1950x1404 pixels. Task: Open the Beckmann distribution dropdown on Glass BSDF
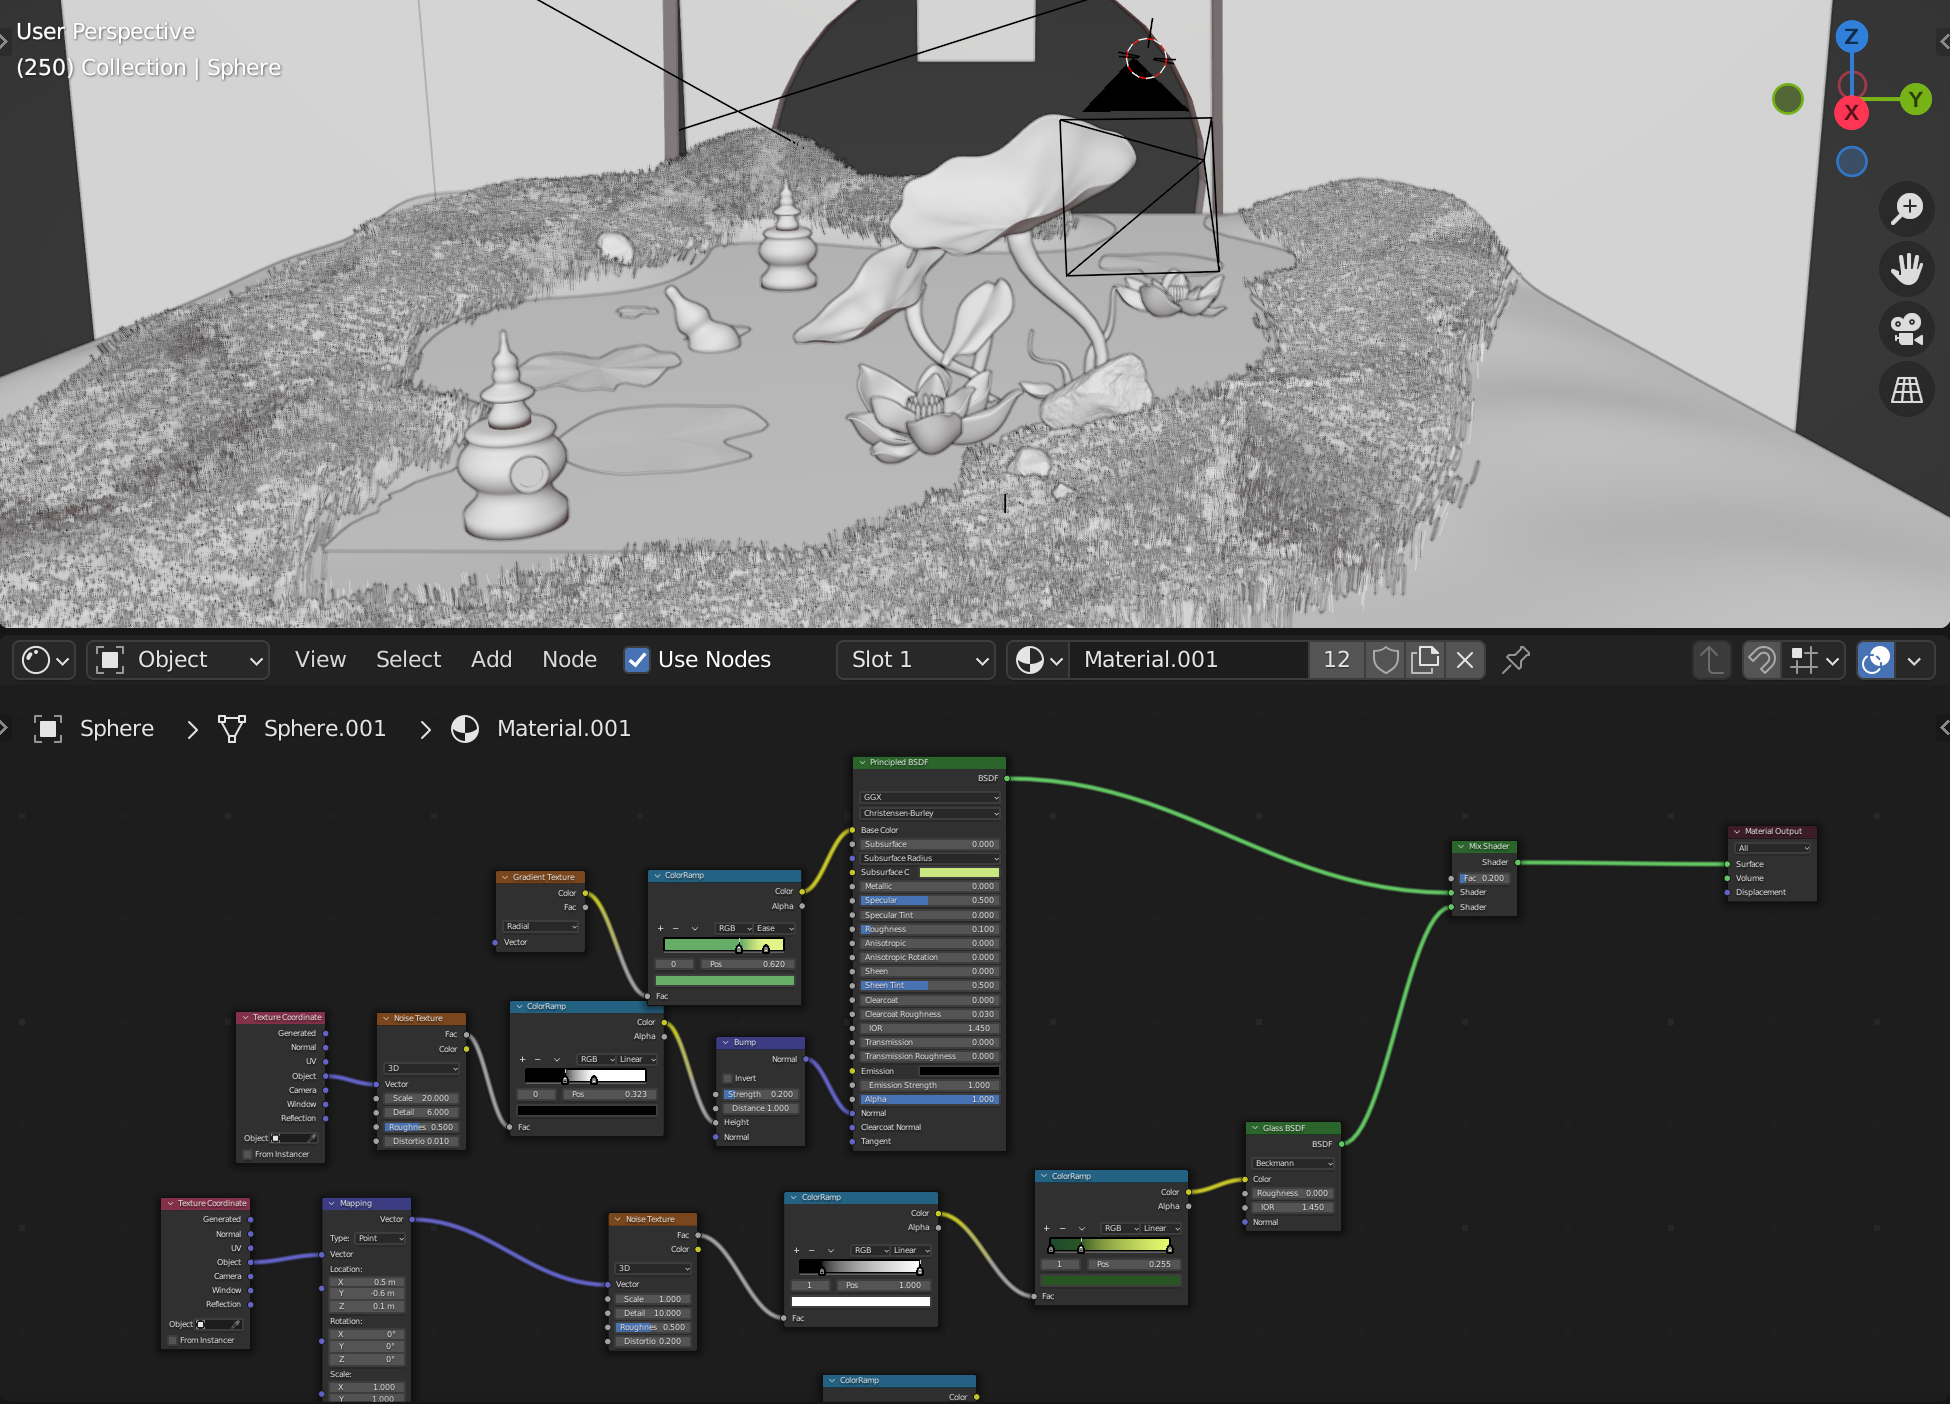1293,1163
